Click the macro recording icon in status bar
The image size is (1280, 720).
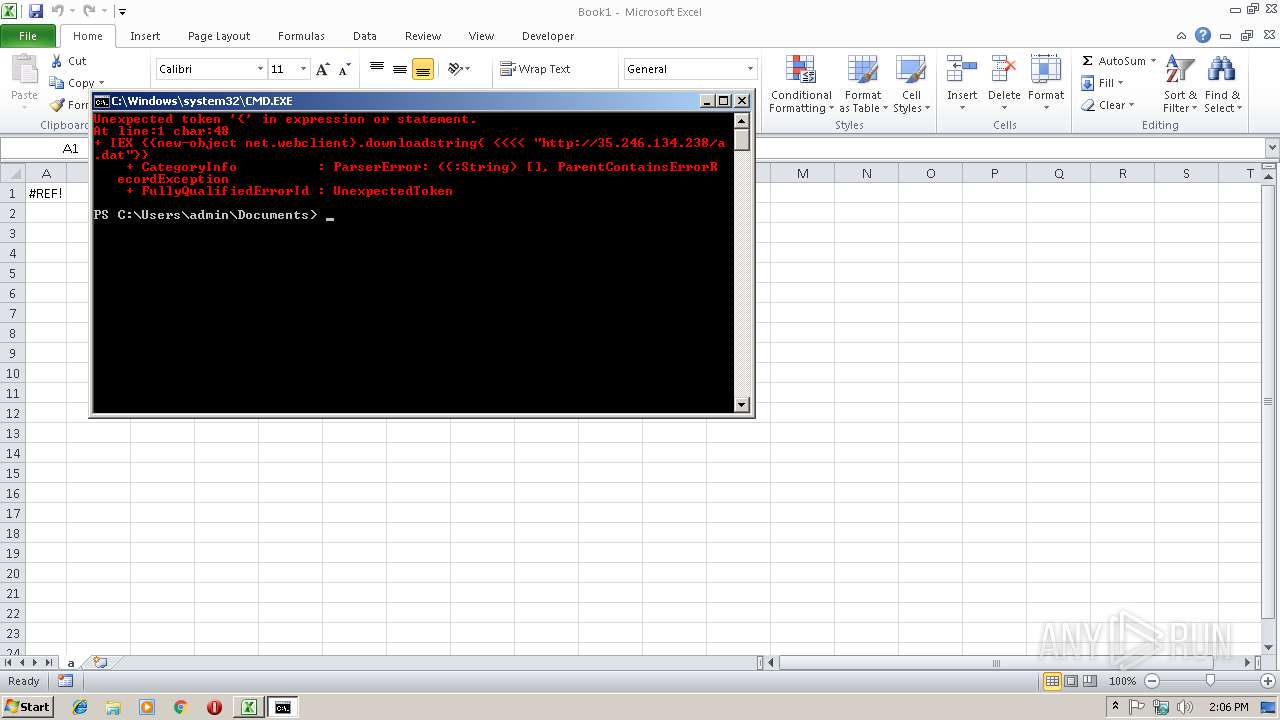[65, 681]
